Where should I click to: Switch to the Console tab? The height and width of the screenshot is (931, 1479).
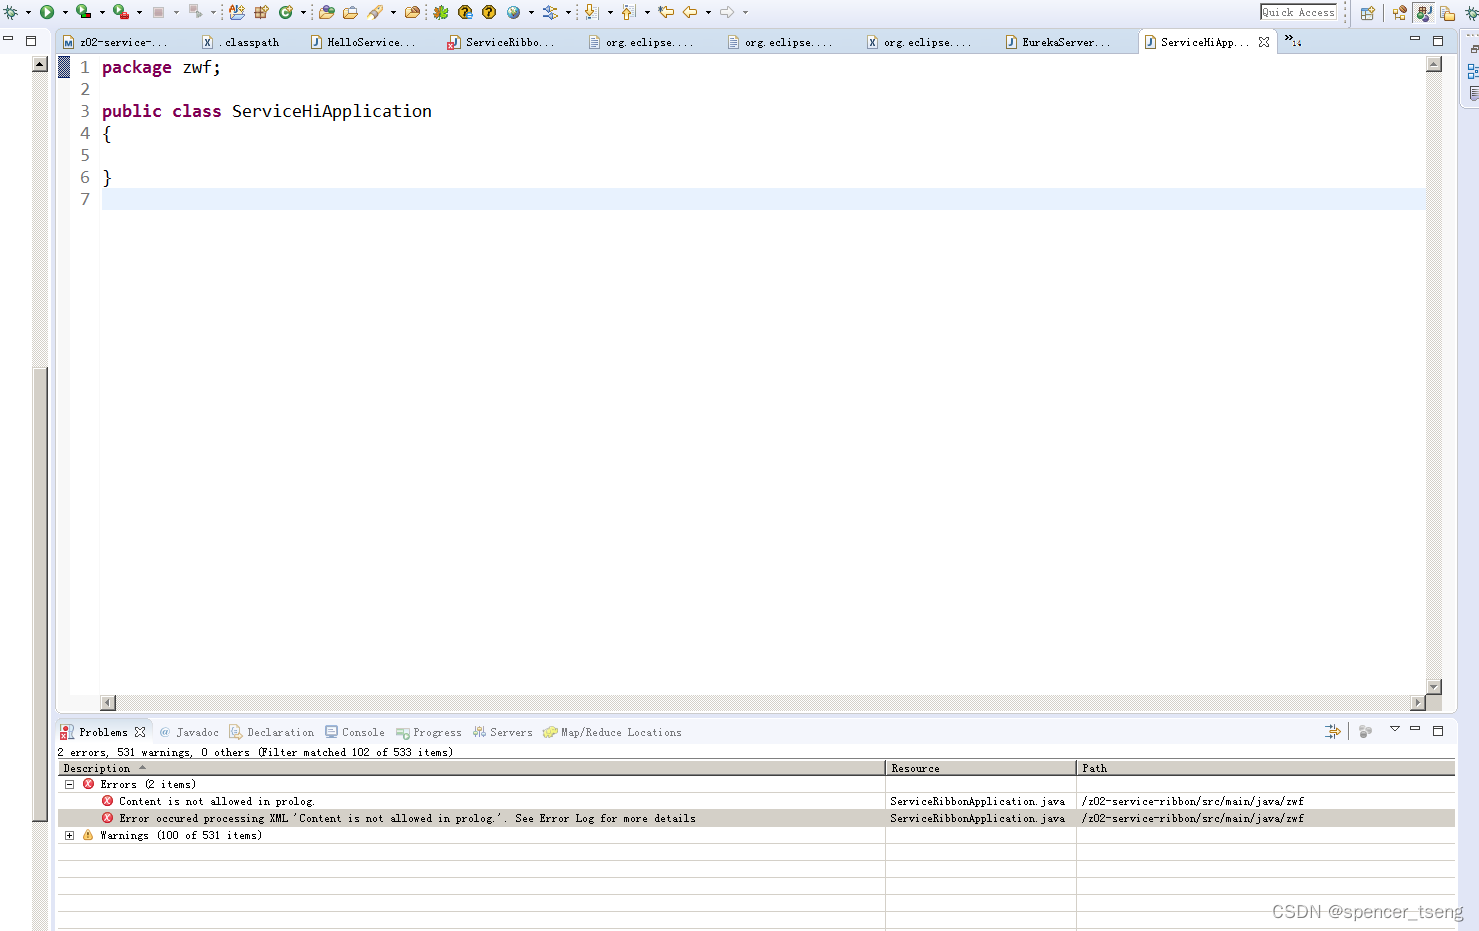[363, 731]
